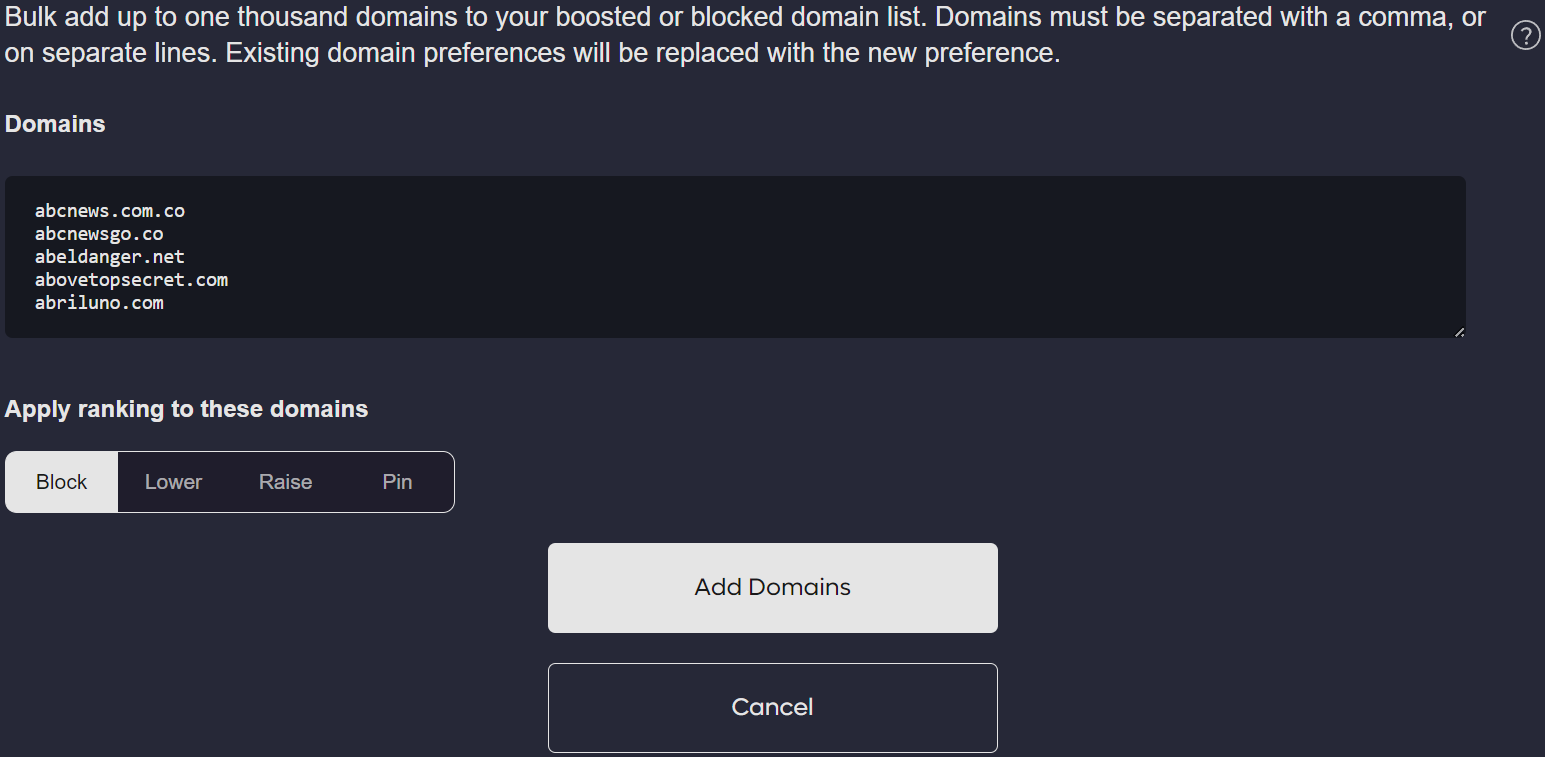Image resolution: width=1545 pixels, height=757 pixels.
Task: Click the Domains field label
Action: point(55,124)
